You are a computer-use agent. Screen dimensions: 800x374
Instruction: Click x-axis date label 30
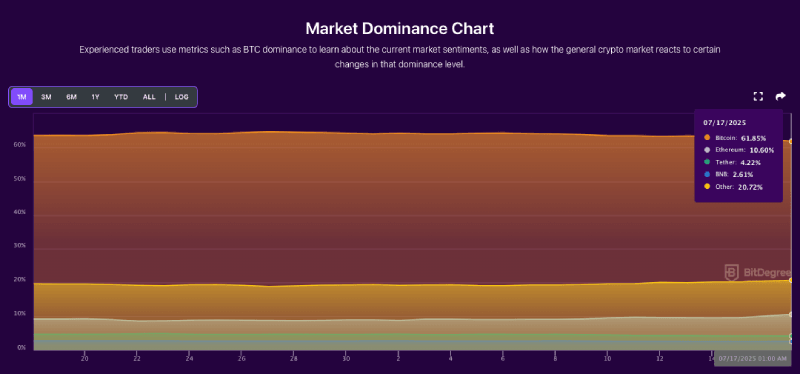(345, 358)
